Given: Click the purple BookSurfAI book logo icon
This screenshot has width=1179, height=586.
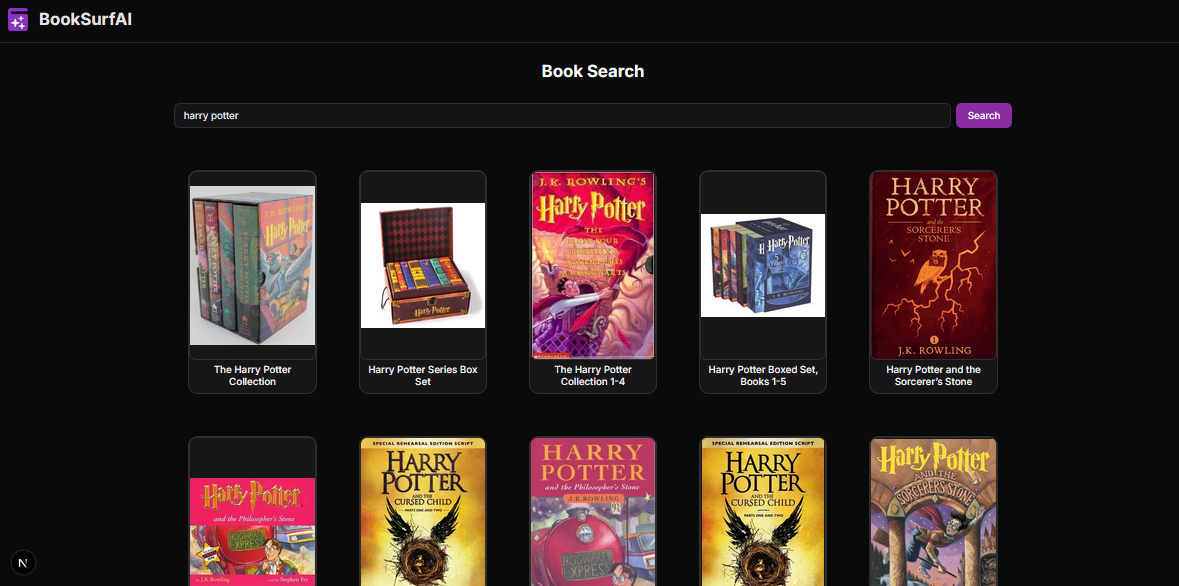Looking at the screenshot, I should coord(17,18).
